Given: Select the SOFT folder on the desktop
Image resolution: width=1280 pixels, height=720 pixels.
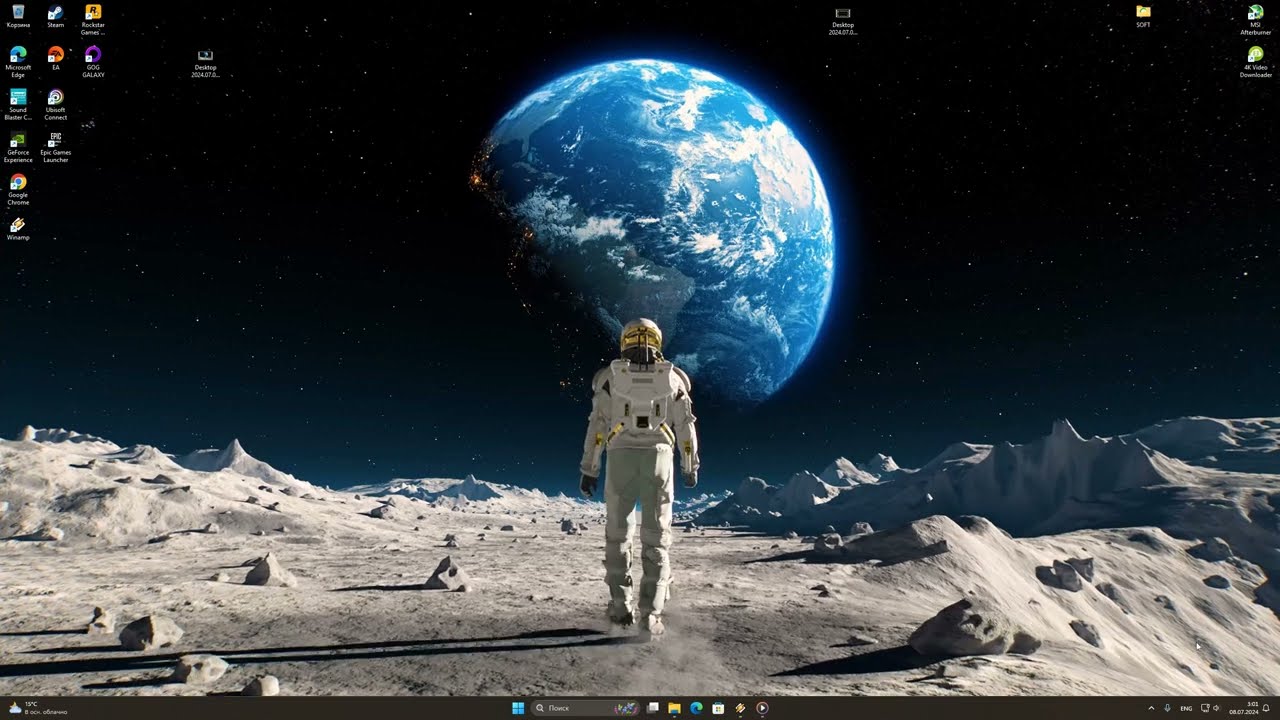Looking at the screenshot, I should (1143, 16).
